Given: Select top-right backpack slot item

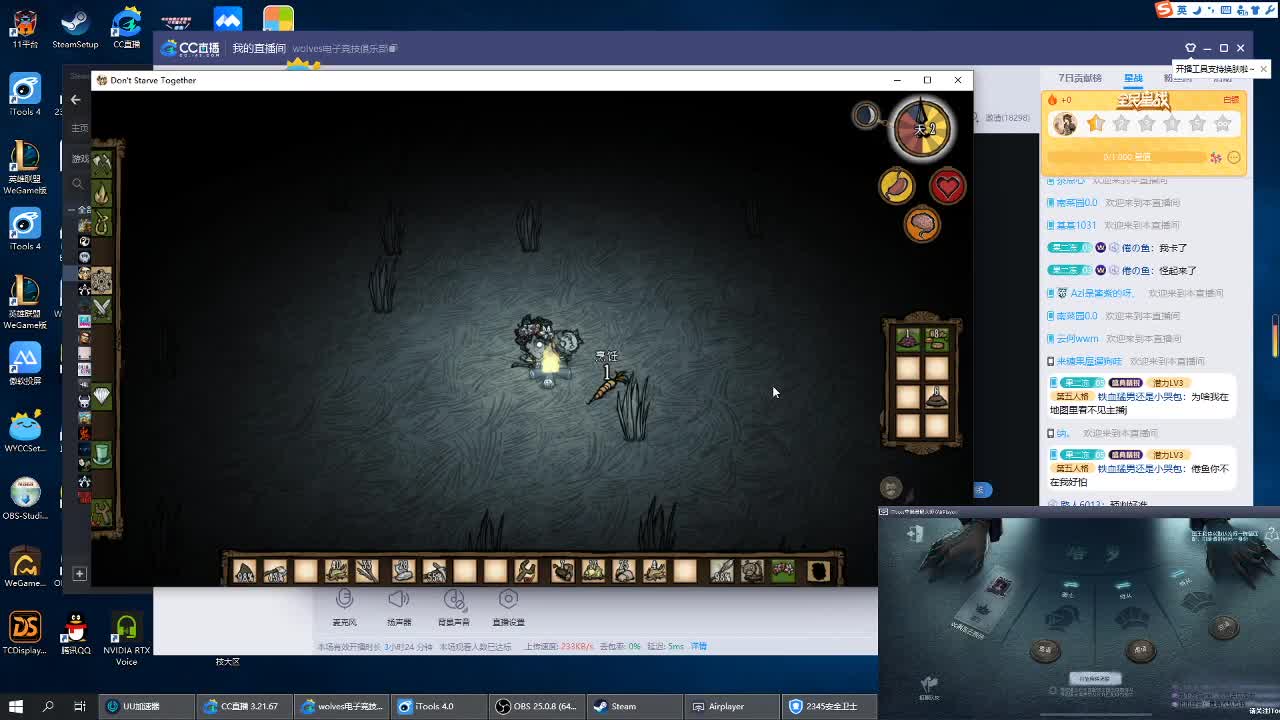Looking at the screenshot, I should [x=936, y=340].
